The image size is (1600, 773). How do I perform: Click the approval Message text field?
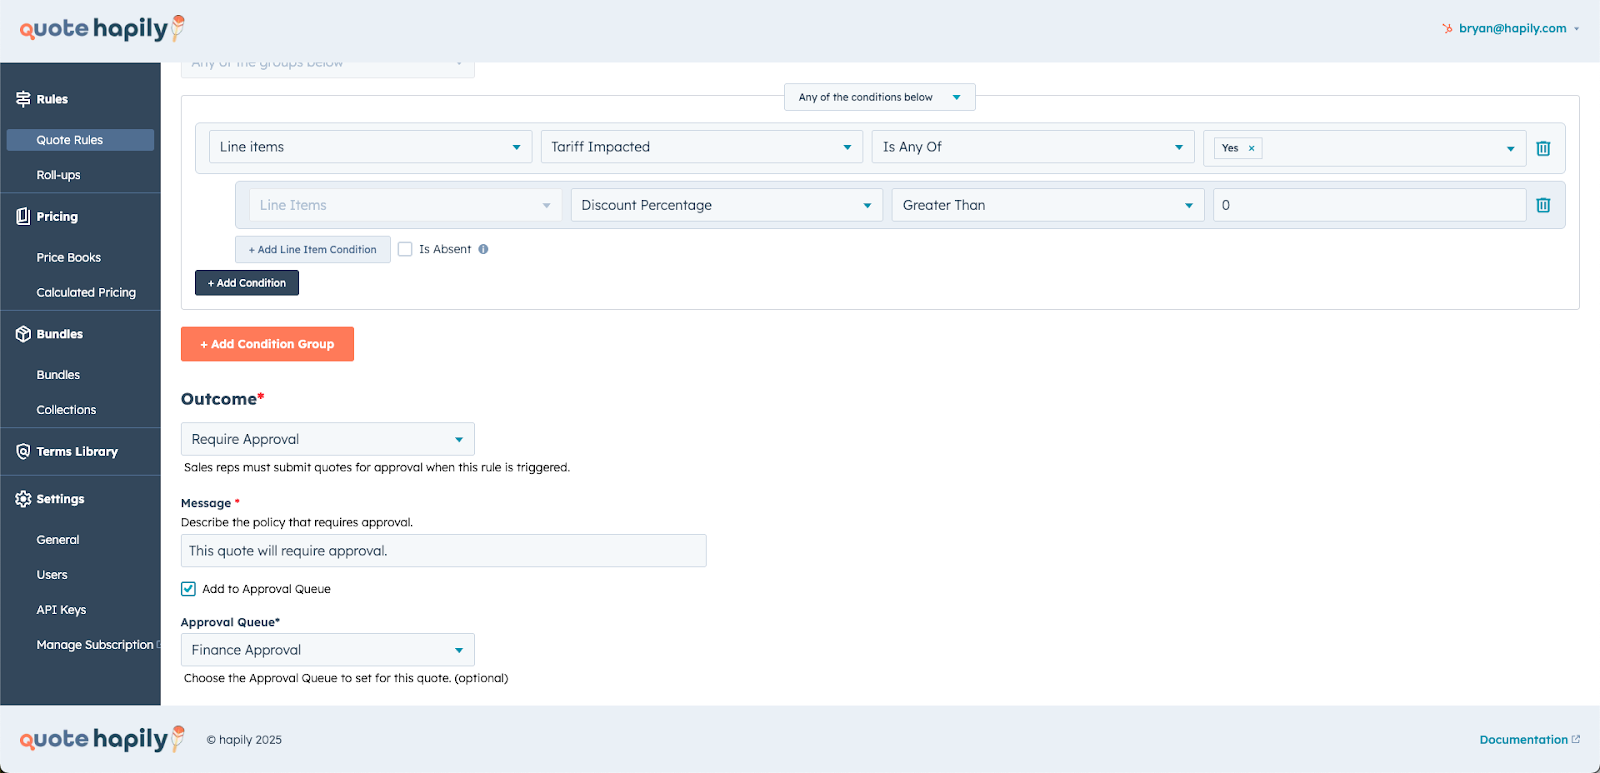click(x=443, y=551)
